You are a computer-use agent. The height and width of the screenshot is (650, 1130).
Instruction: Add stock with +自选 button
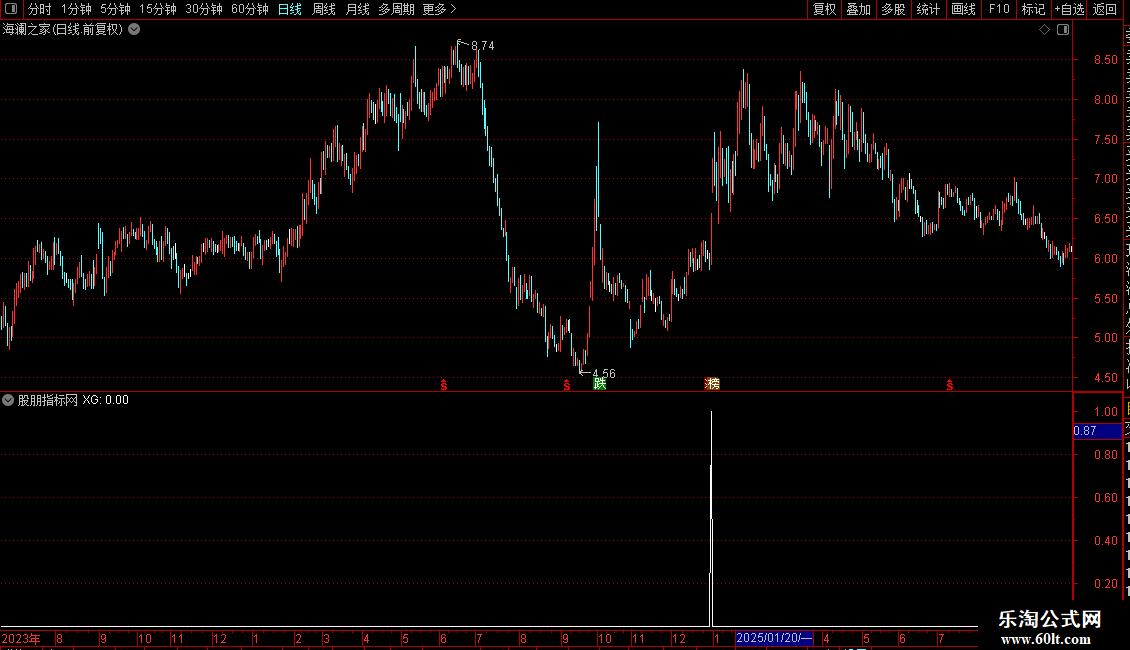(x=1069, y=9)
